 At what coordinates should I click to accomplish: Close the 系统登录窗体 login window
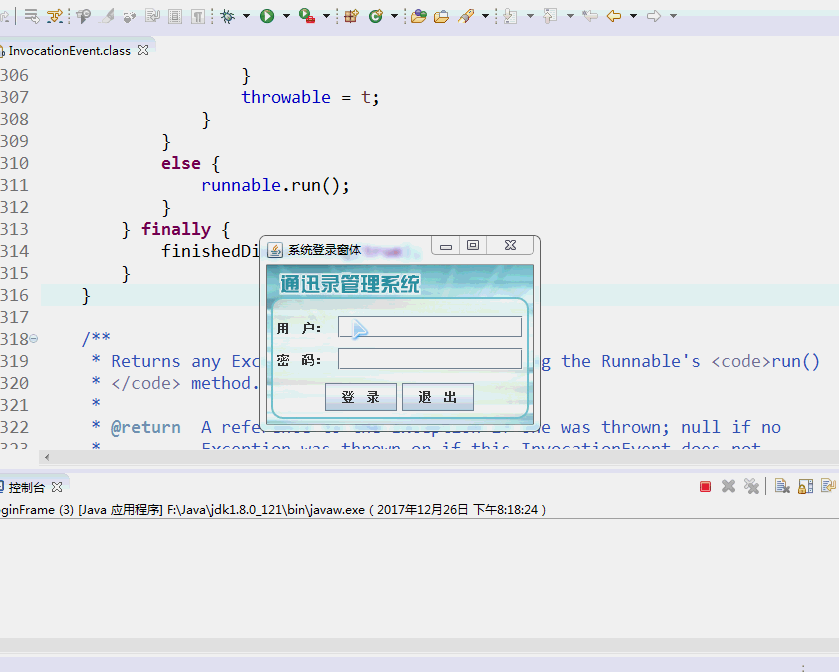click(x=510, y=246)
